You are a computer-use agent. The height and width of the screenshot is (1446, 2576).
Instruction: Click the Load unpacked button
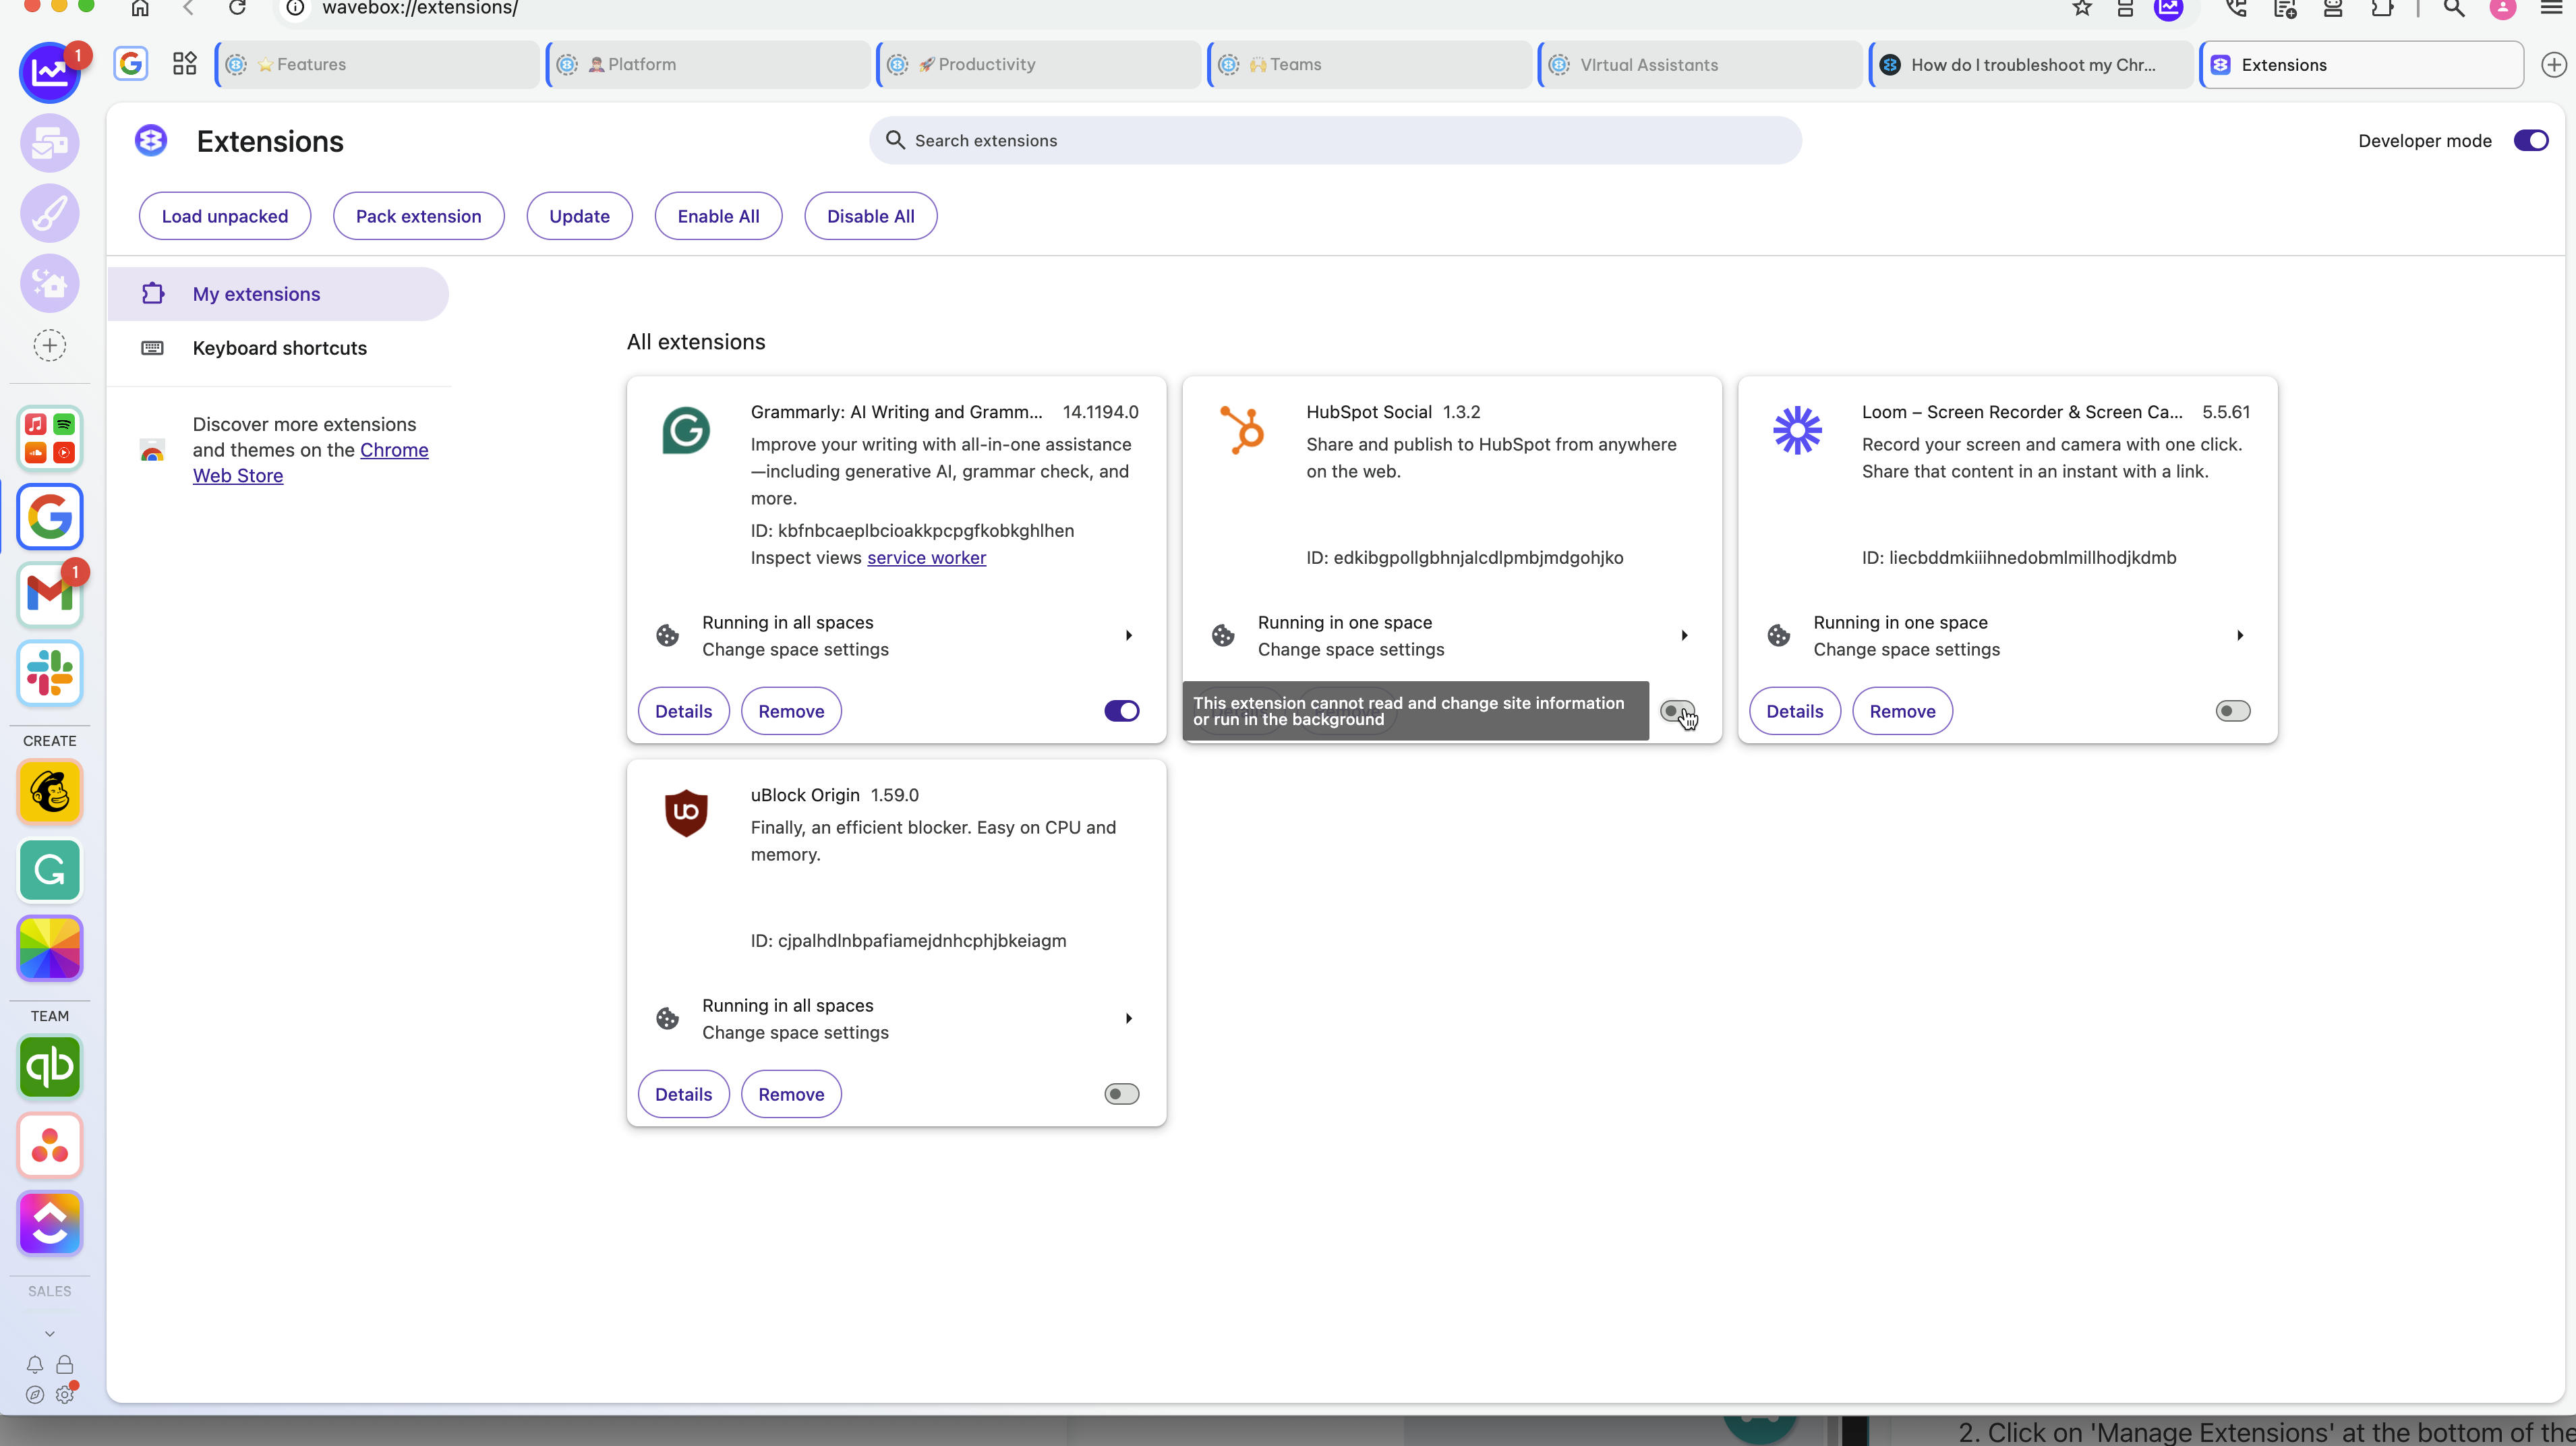(225, 216)
